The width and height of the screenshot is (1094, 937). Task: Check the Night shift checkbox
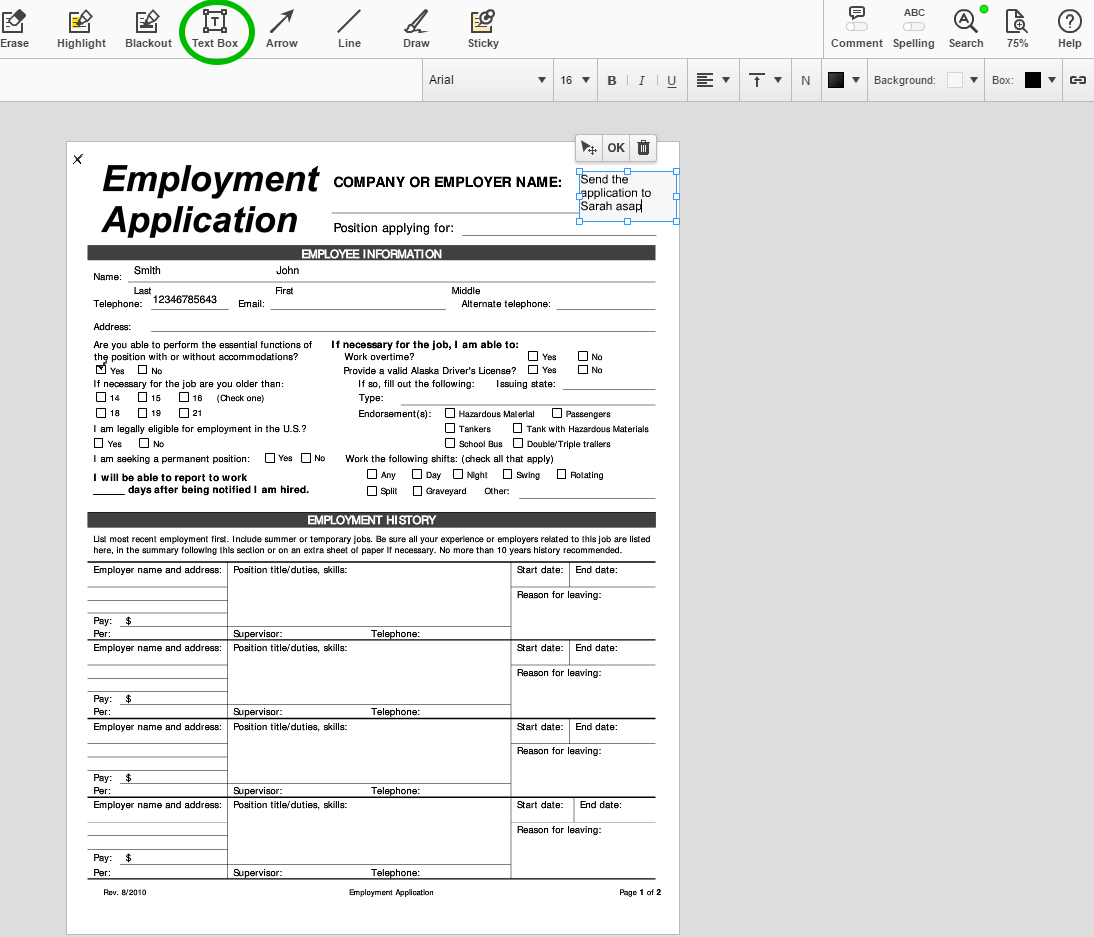pos(458,474)
